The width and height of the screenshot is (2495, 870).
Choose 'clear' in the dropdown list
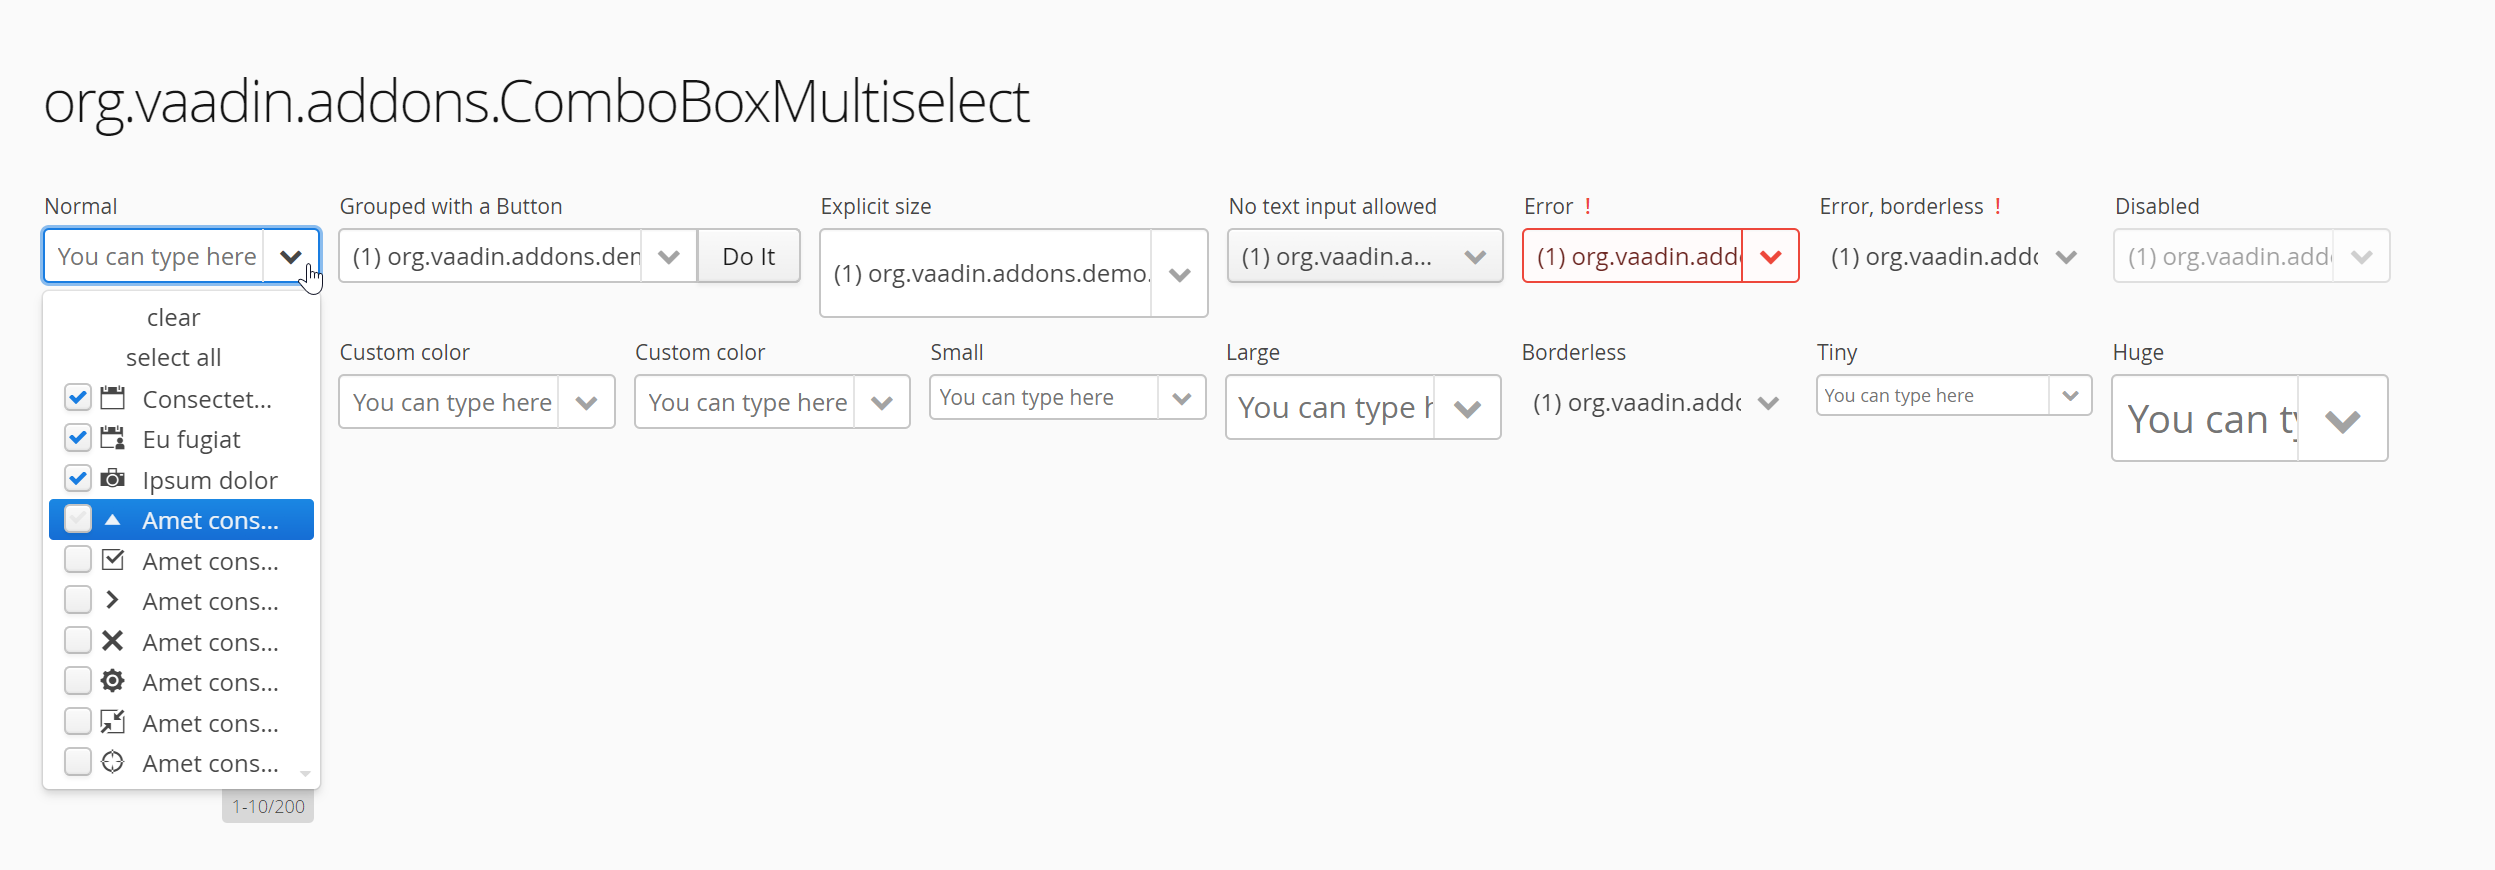pos(174,317)
